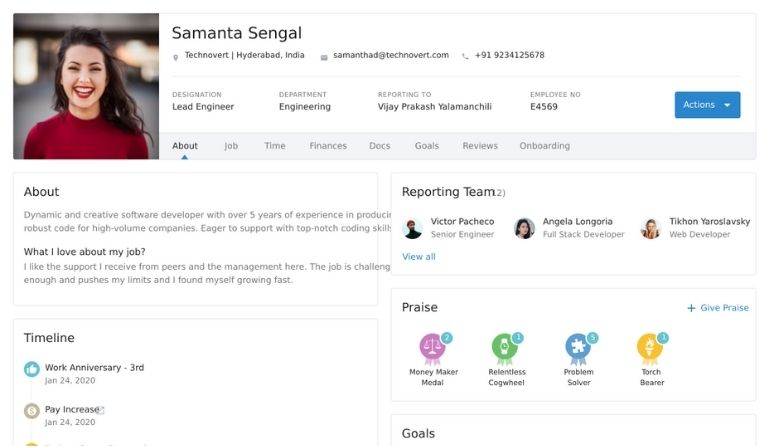Screen dimensions: 769x446
Task: Switch to the Job tab
Action: 231,146
